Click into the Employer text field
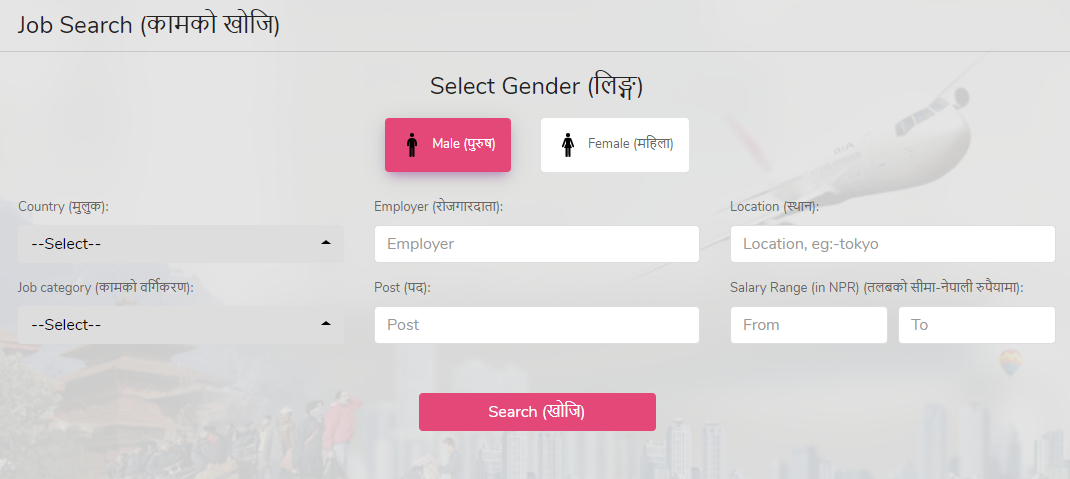1070x479 pixels. coord(536,243)
